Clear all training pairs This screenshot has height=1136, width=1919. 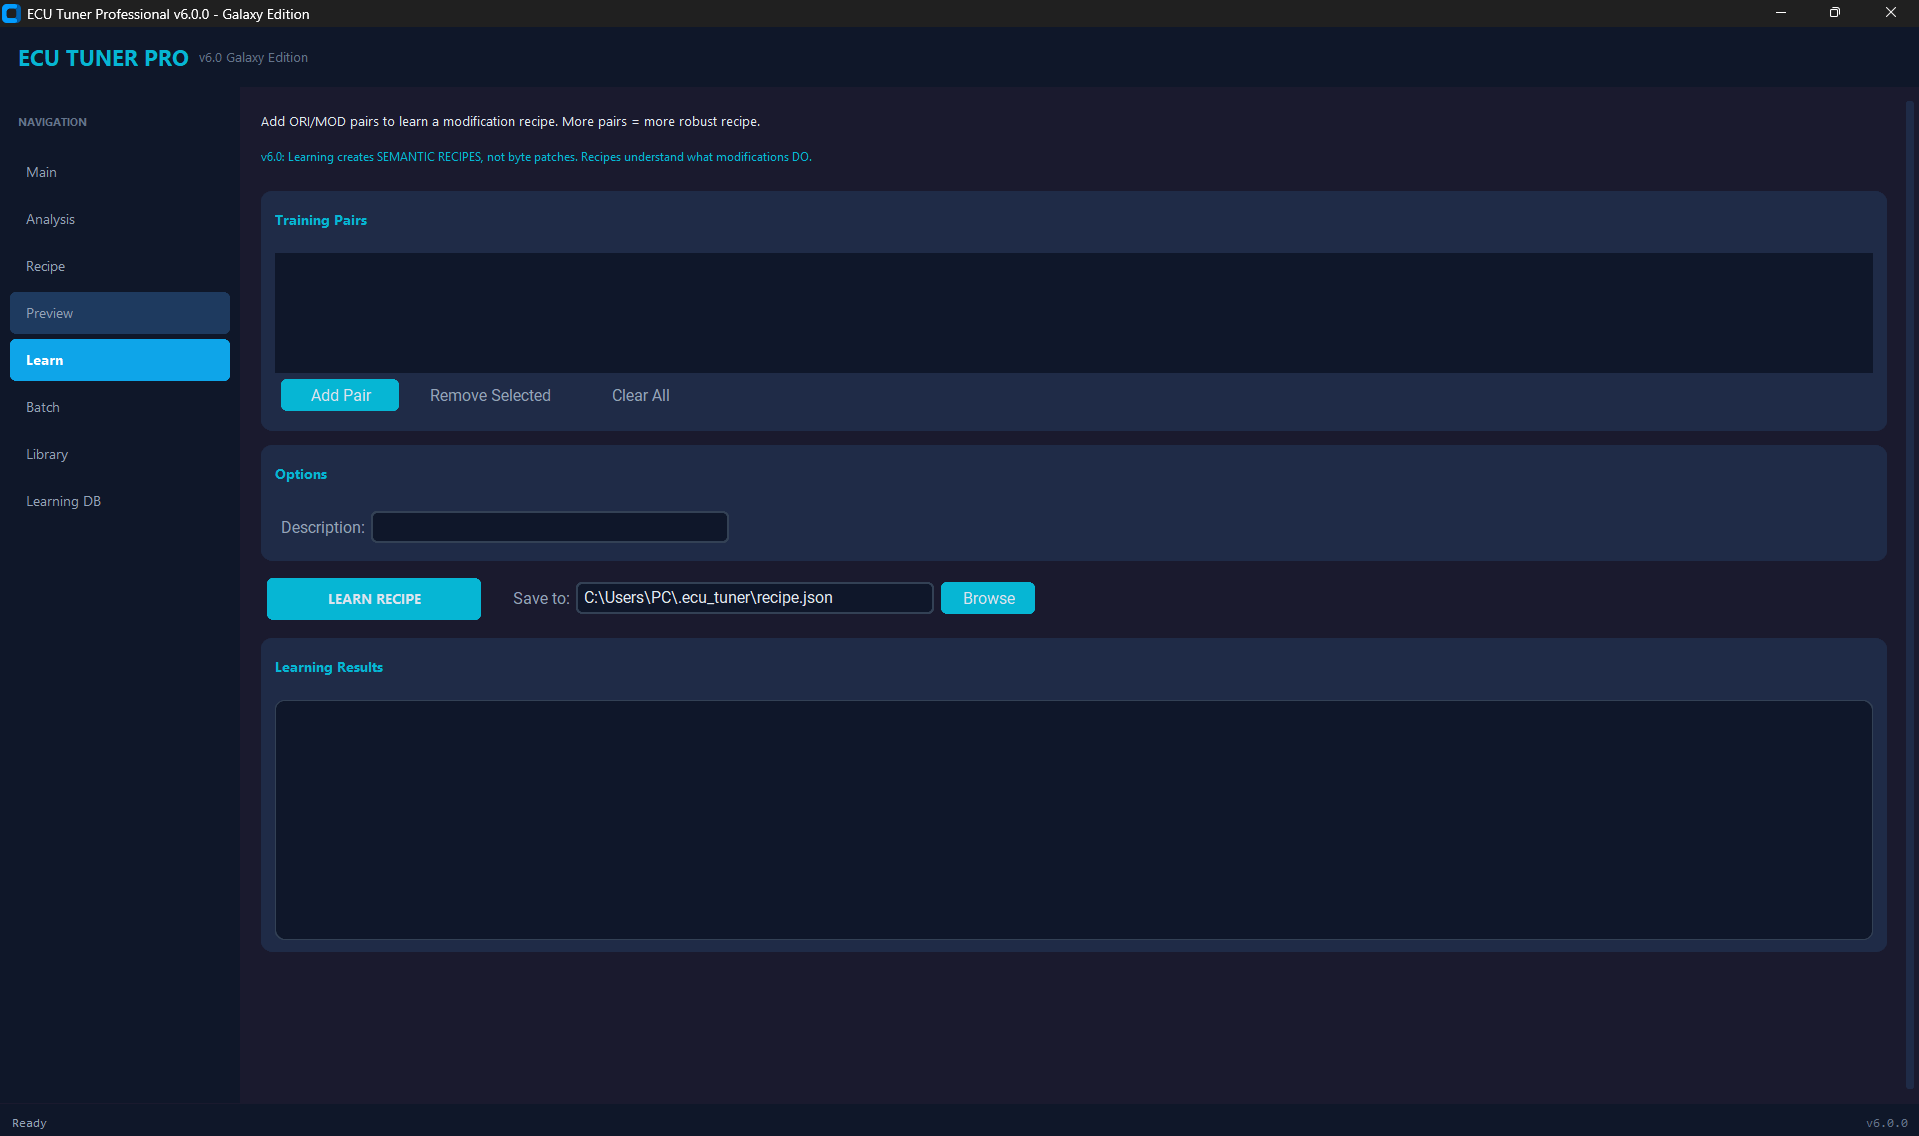click(x=639, y=395)
